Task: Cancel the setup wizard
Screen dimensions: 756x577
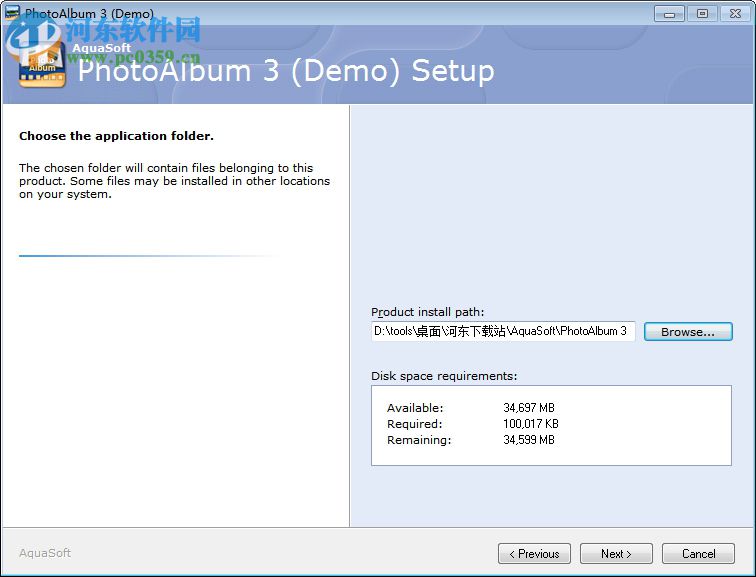Action: 698,553
